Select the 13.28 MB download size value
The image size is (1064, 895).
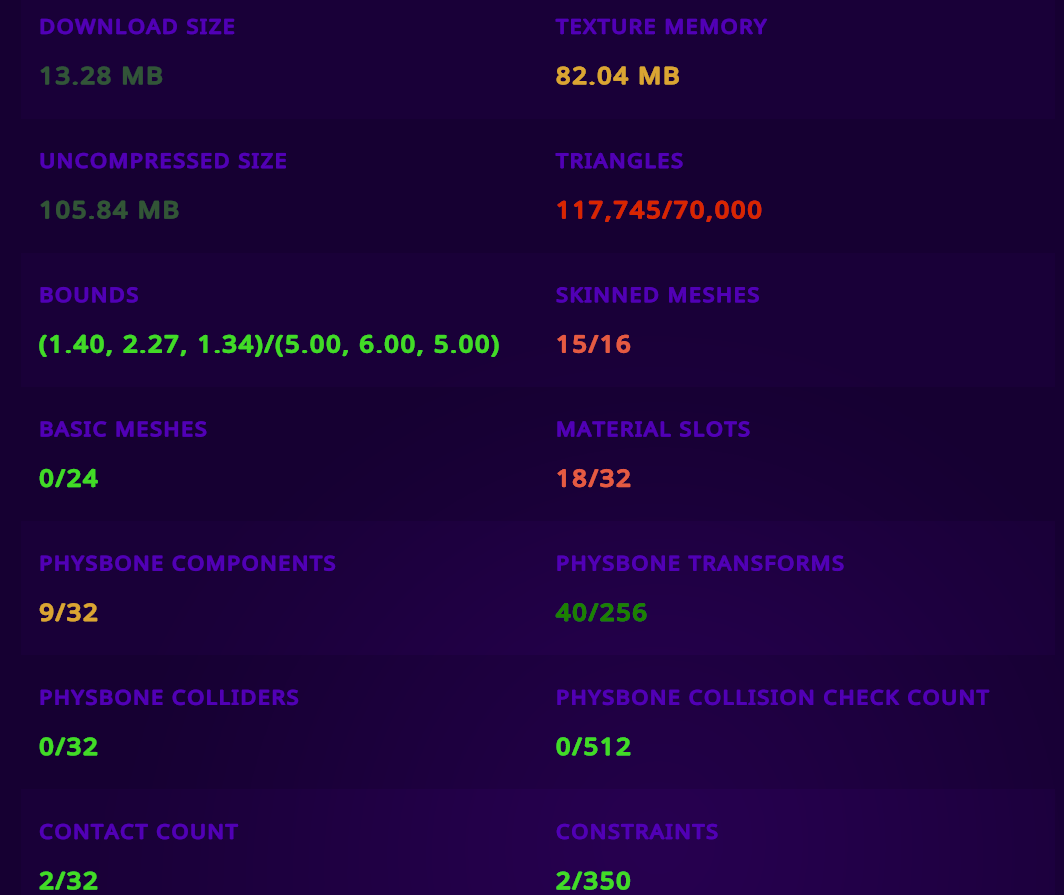point(101,76)
